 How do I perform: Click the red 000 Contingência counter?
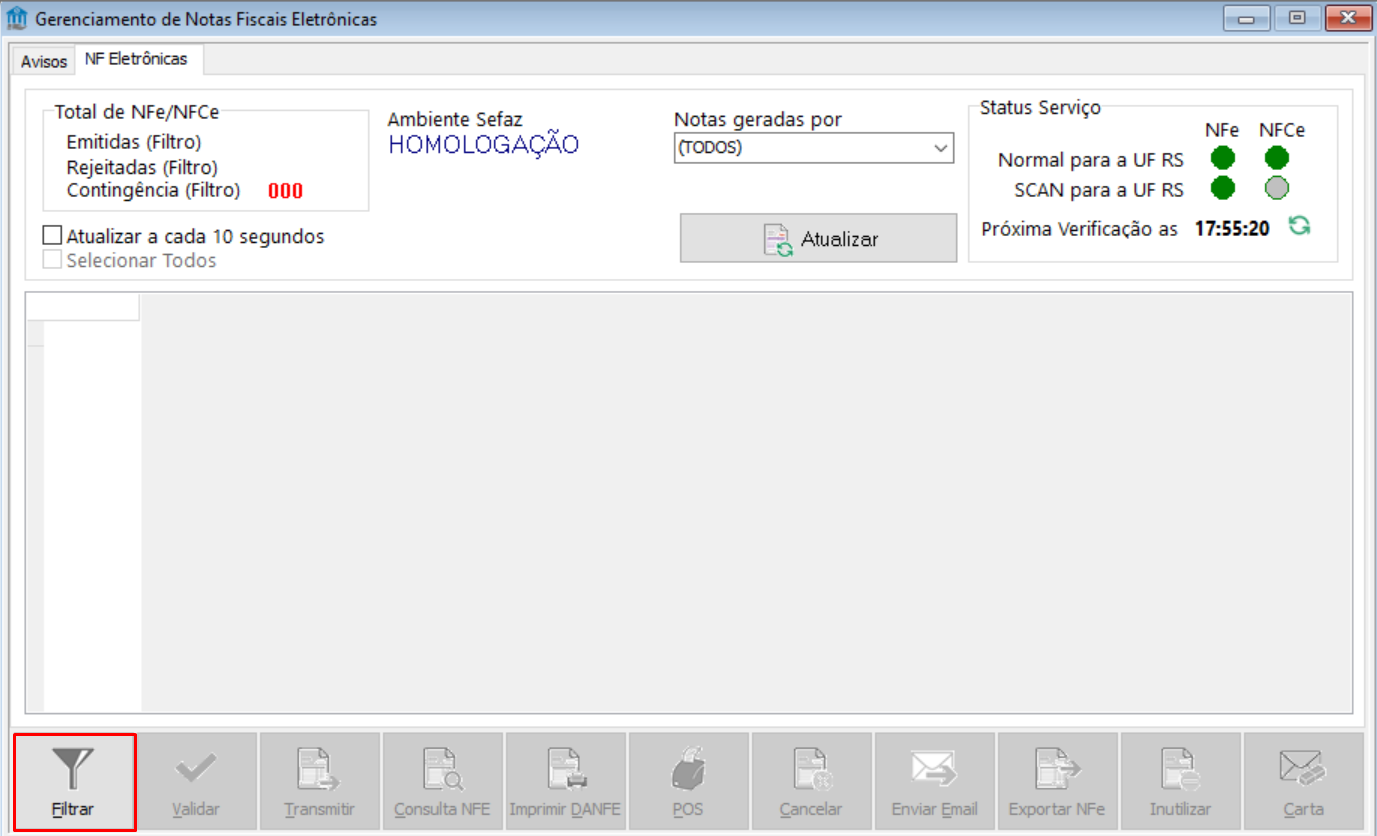click(285, 191)
